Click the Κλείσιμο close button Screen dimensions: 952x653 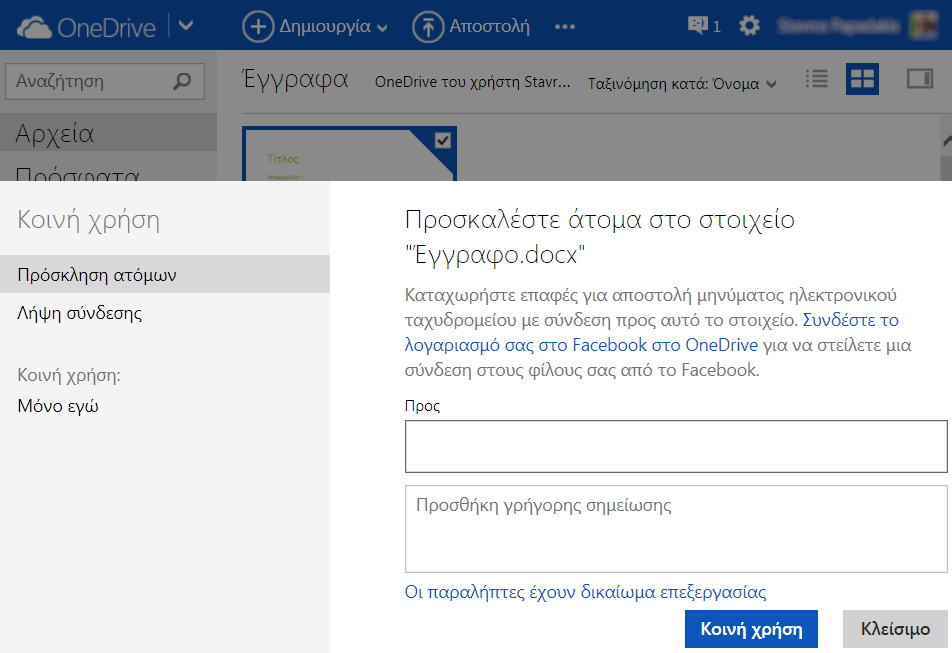[x=895, y=629]
